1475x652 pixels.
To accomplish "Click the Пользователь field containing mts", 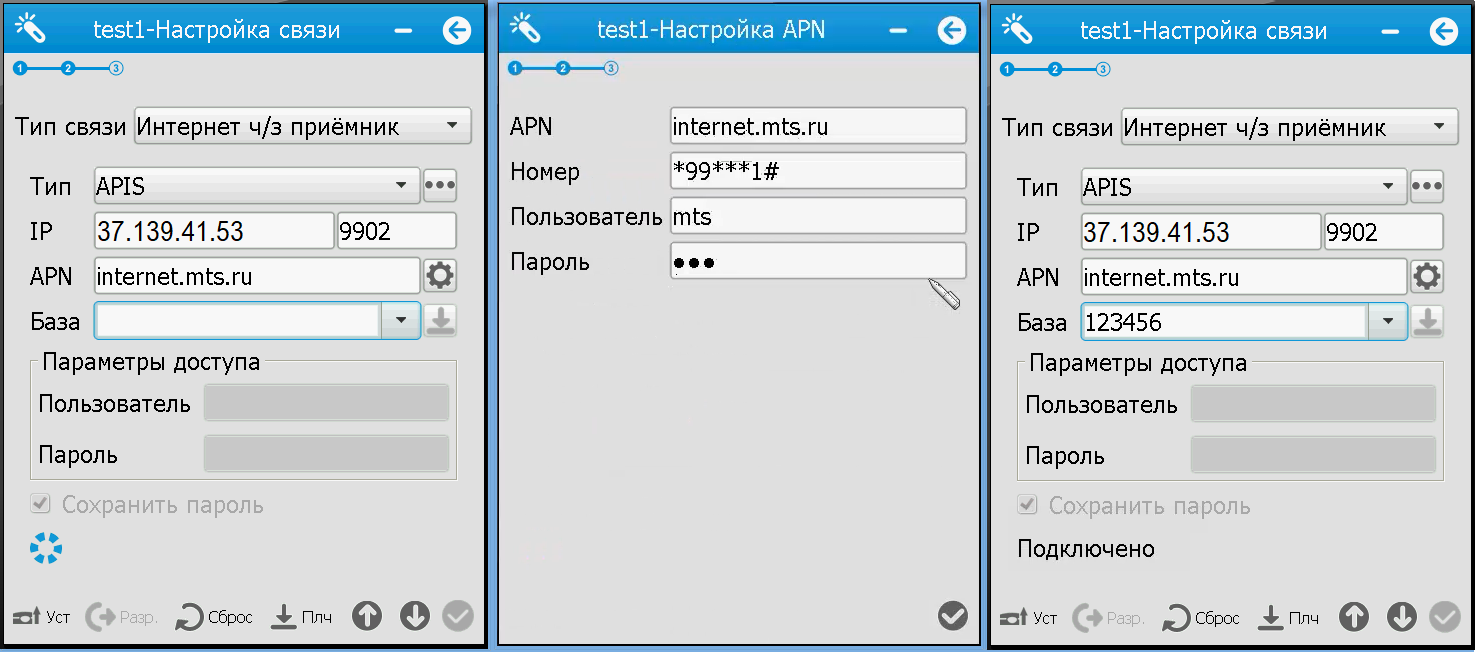I will (818, 216).
